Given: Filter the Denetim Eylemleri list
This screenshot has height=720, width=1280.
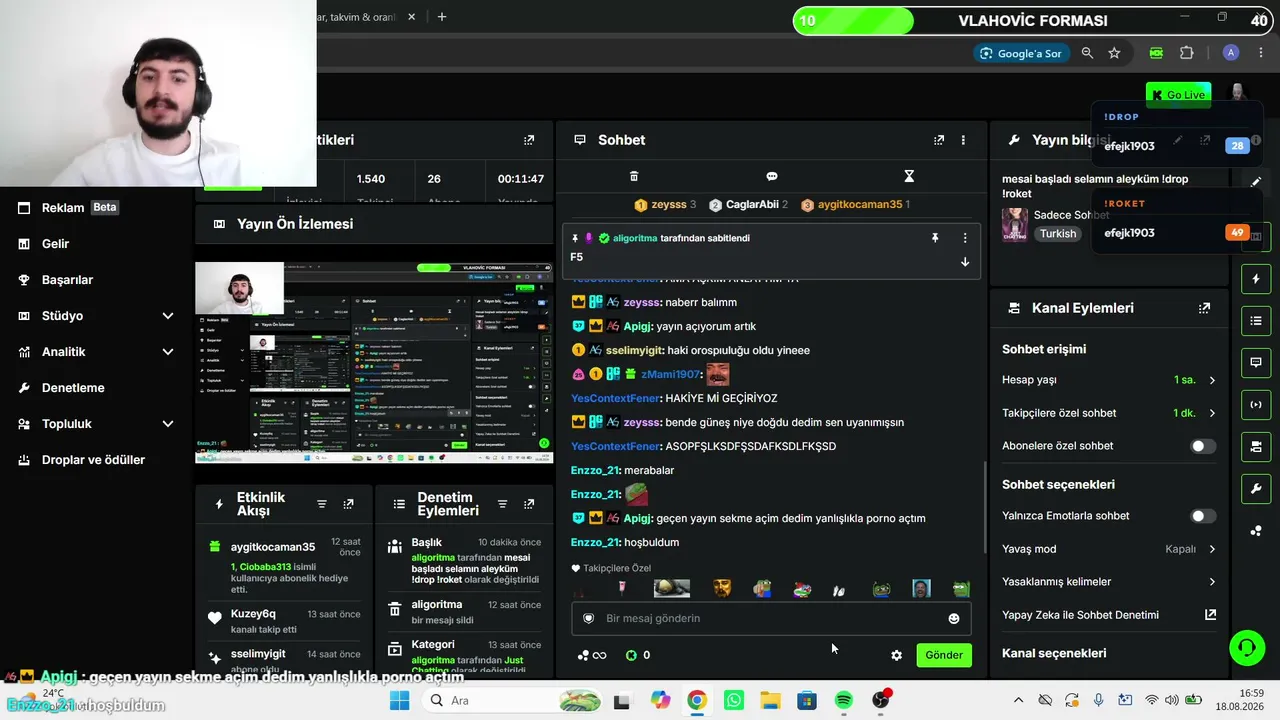Looking at the screenshot, I should pyautogui.click(x=503, y=504).
